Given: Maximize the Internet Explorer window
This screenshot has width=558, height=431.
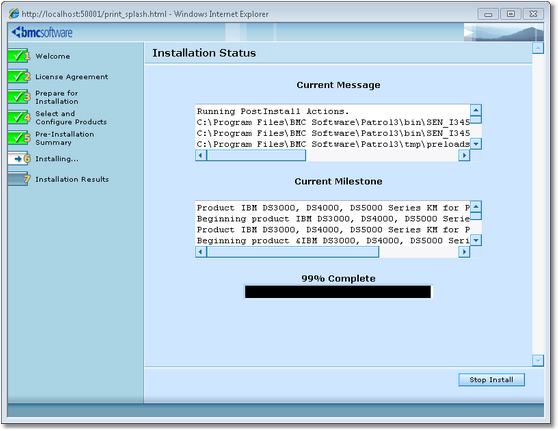Looking at the screenshot, I should (x=511, y=14).
